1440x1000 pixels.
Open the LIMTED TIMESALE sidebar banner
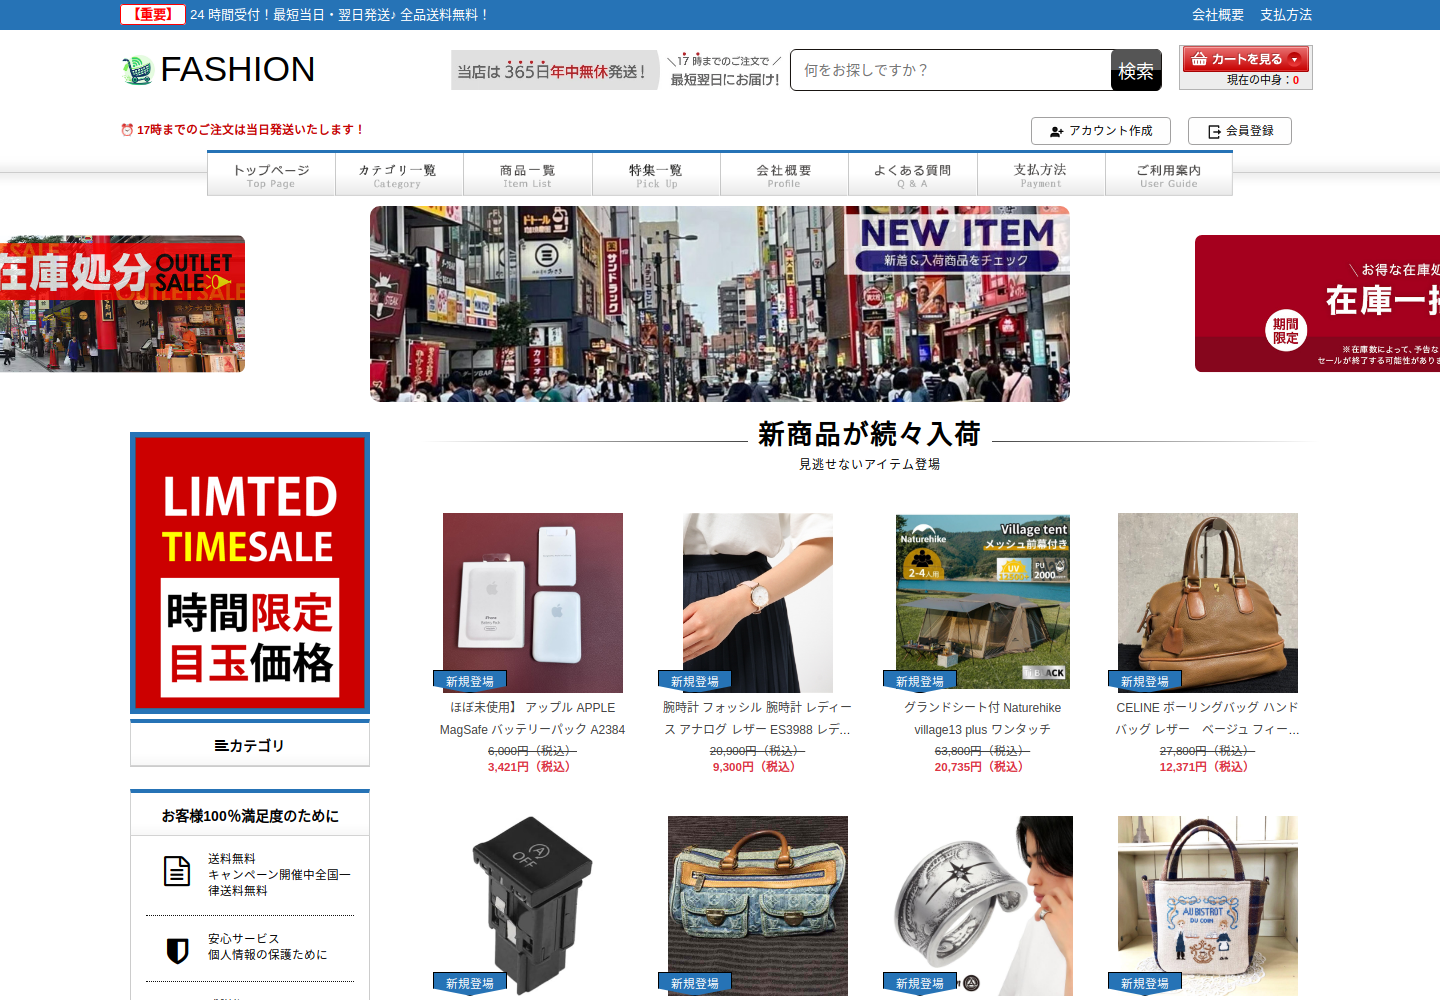point(250,573)
